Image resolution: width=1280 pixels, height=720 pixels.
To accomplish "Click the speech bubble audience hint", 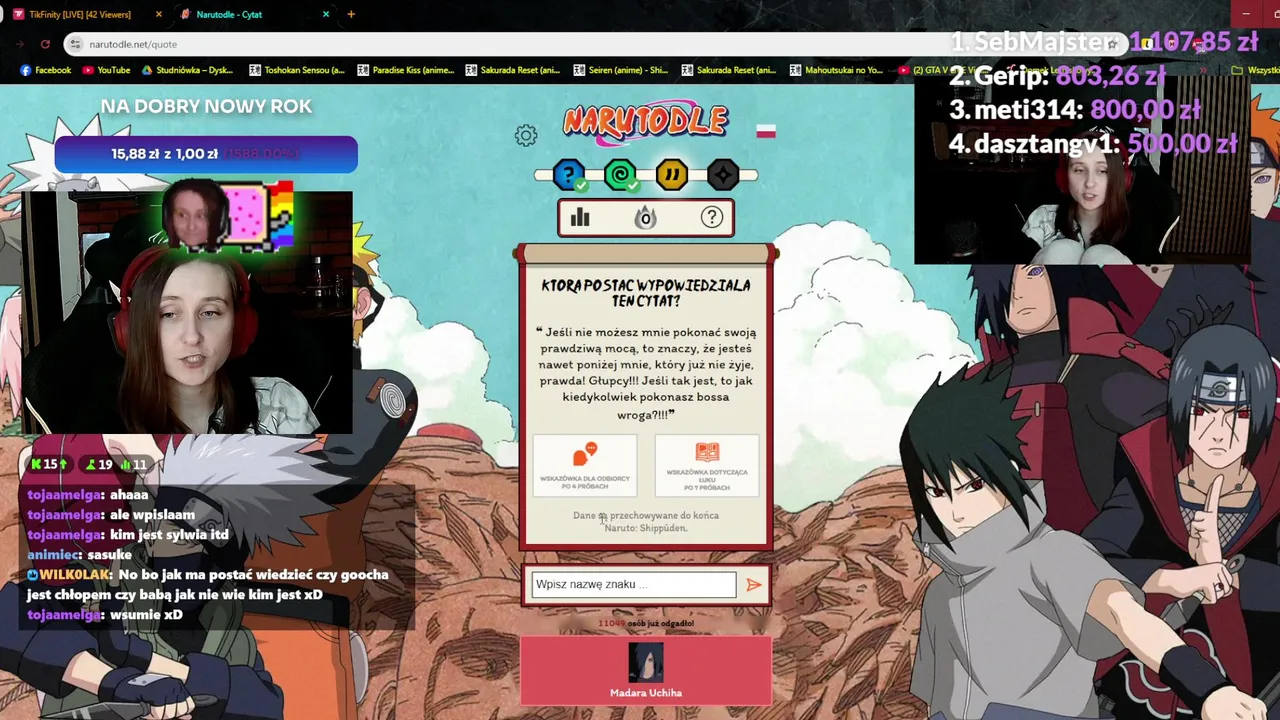I will click(585, 465).
